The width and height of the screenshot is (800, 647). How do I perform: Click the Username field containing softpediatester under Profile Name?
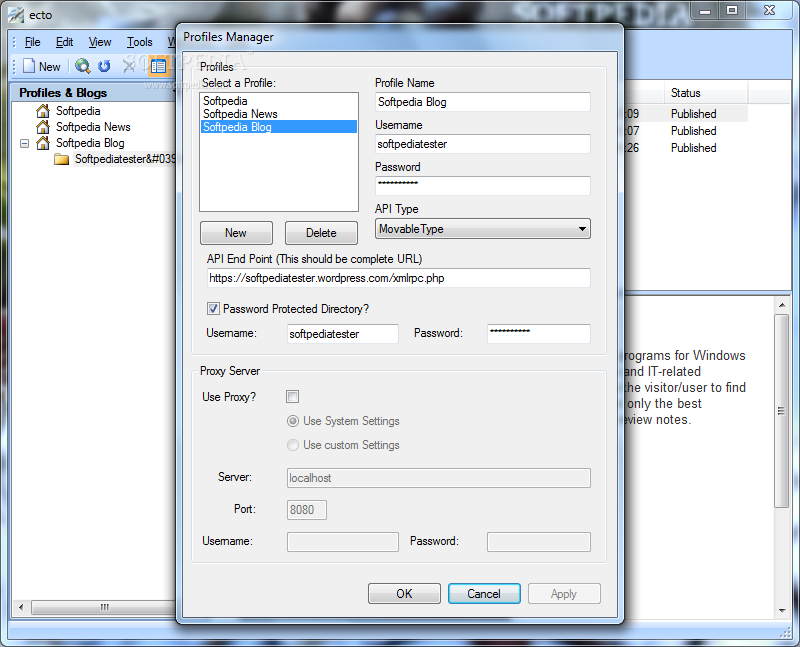pos(483,144)
